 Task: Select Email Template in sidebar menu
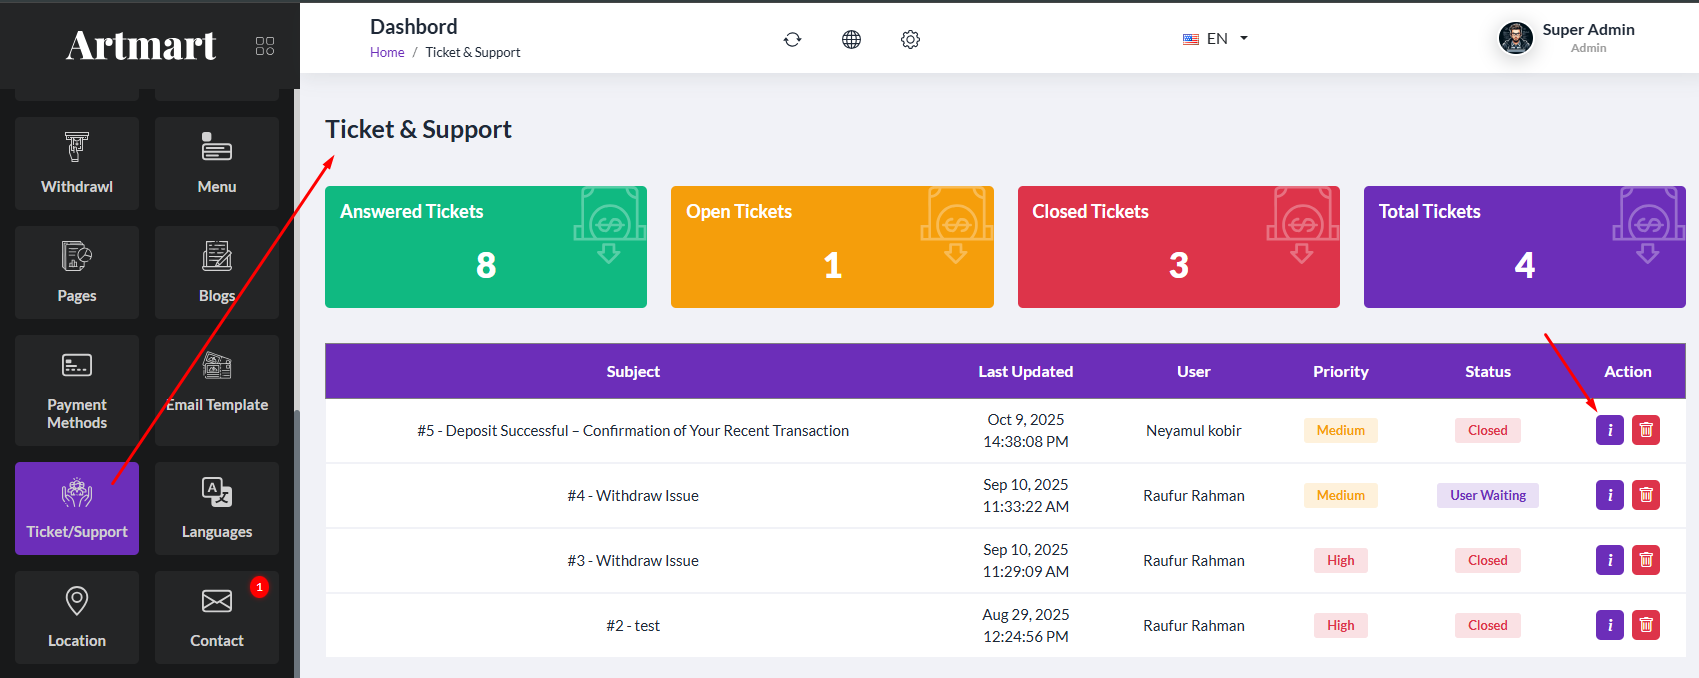[217, 389]
